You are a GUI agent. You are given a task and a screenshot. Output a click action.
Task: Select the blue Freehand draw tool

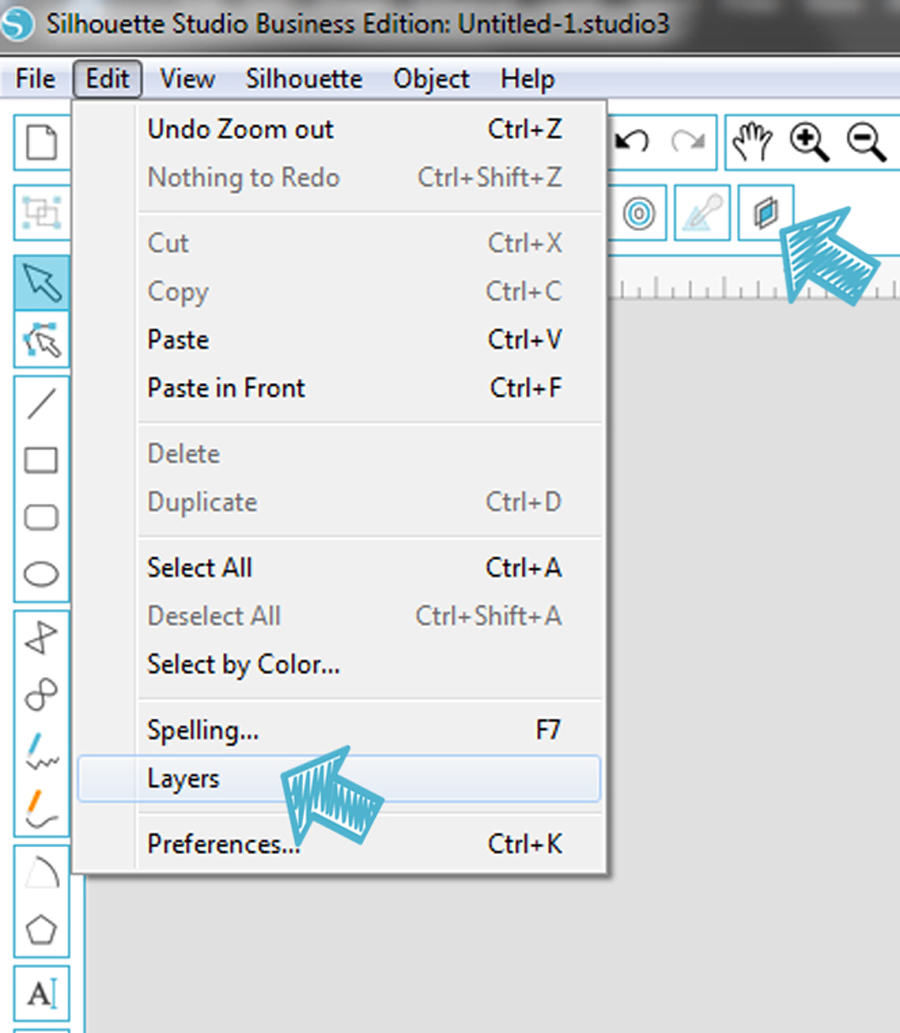[x=42, y=751]
